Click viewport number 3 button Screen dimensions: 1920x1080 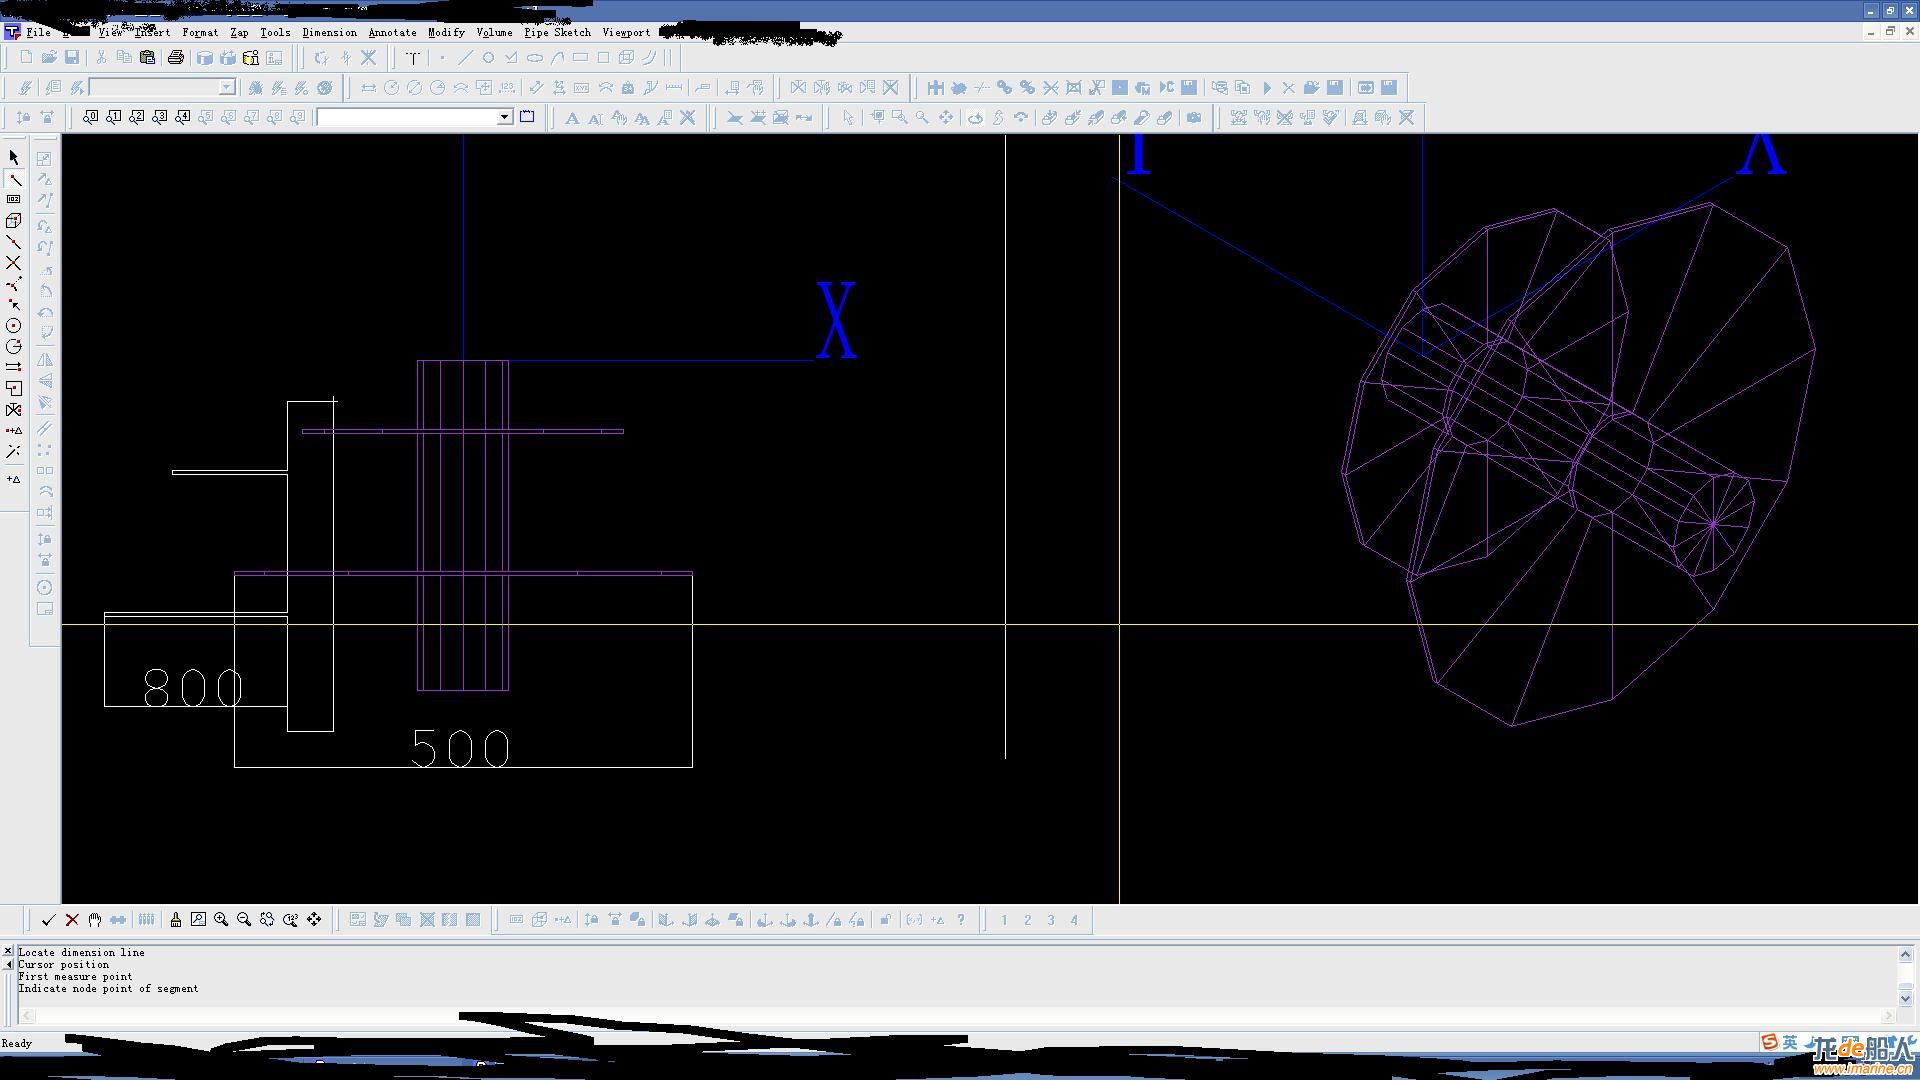pos(1051,920)
